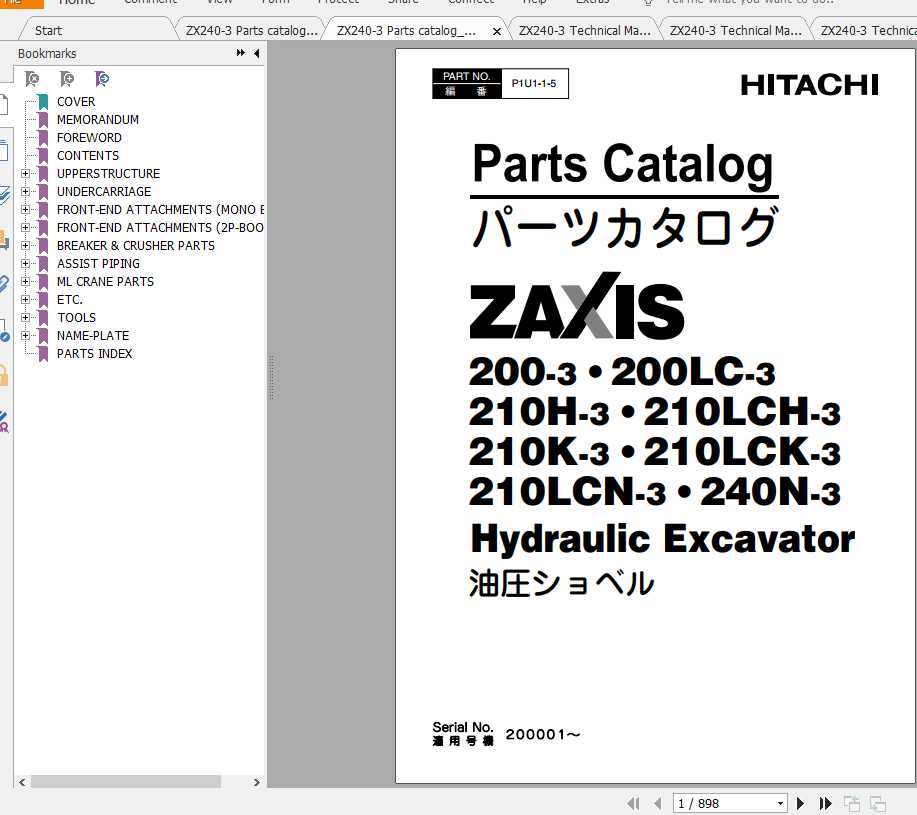Click the horizontal scrollbar below bookmarks
This screenshot has height=815, width=917.
(x=130, y=782)
